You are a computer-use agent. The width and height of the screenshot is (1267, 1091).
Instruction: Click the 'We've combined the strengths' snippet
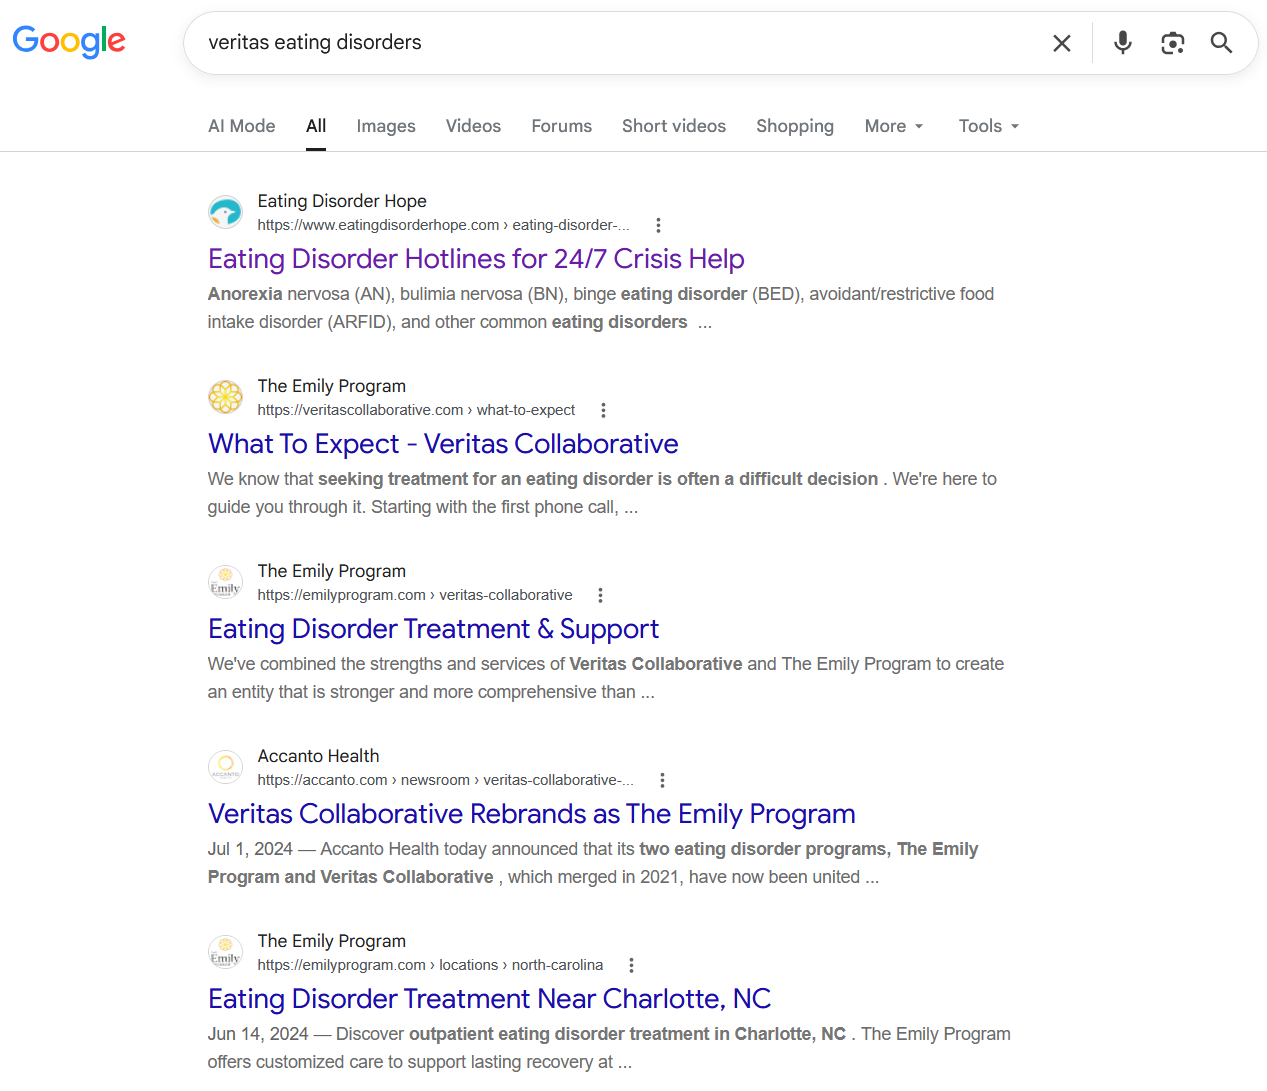click(606, 678)
